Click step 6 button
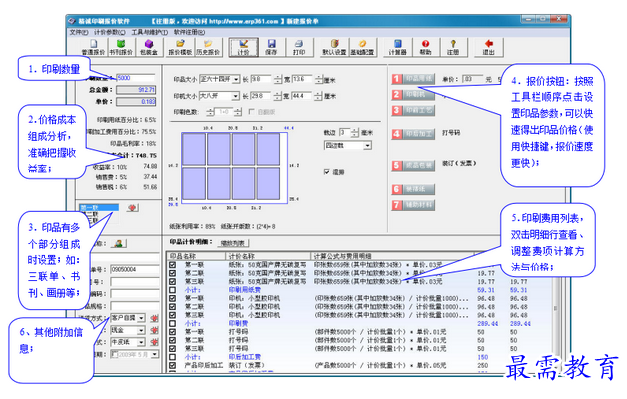Image resolution: width=627 pixels, height=399 pixels. tap(413, 189)
